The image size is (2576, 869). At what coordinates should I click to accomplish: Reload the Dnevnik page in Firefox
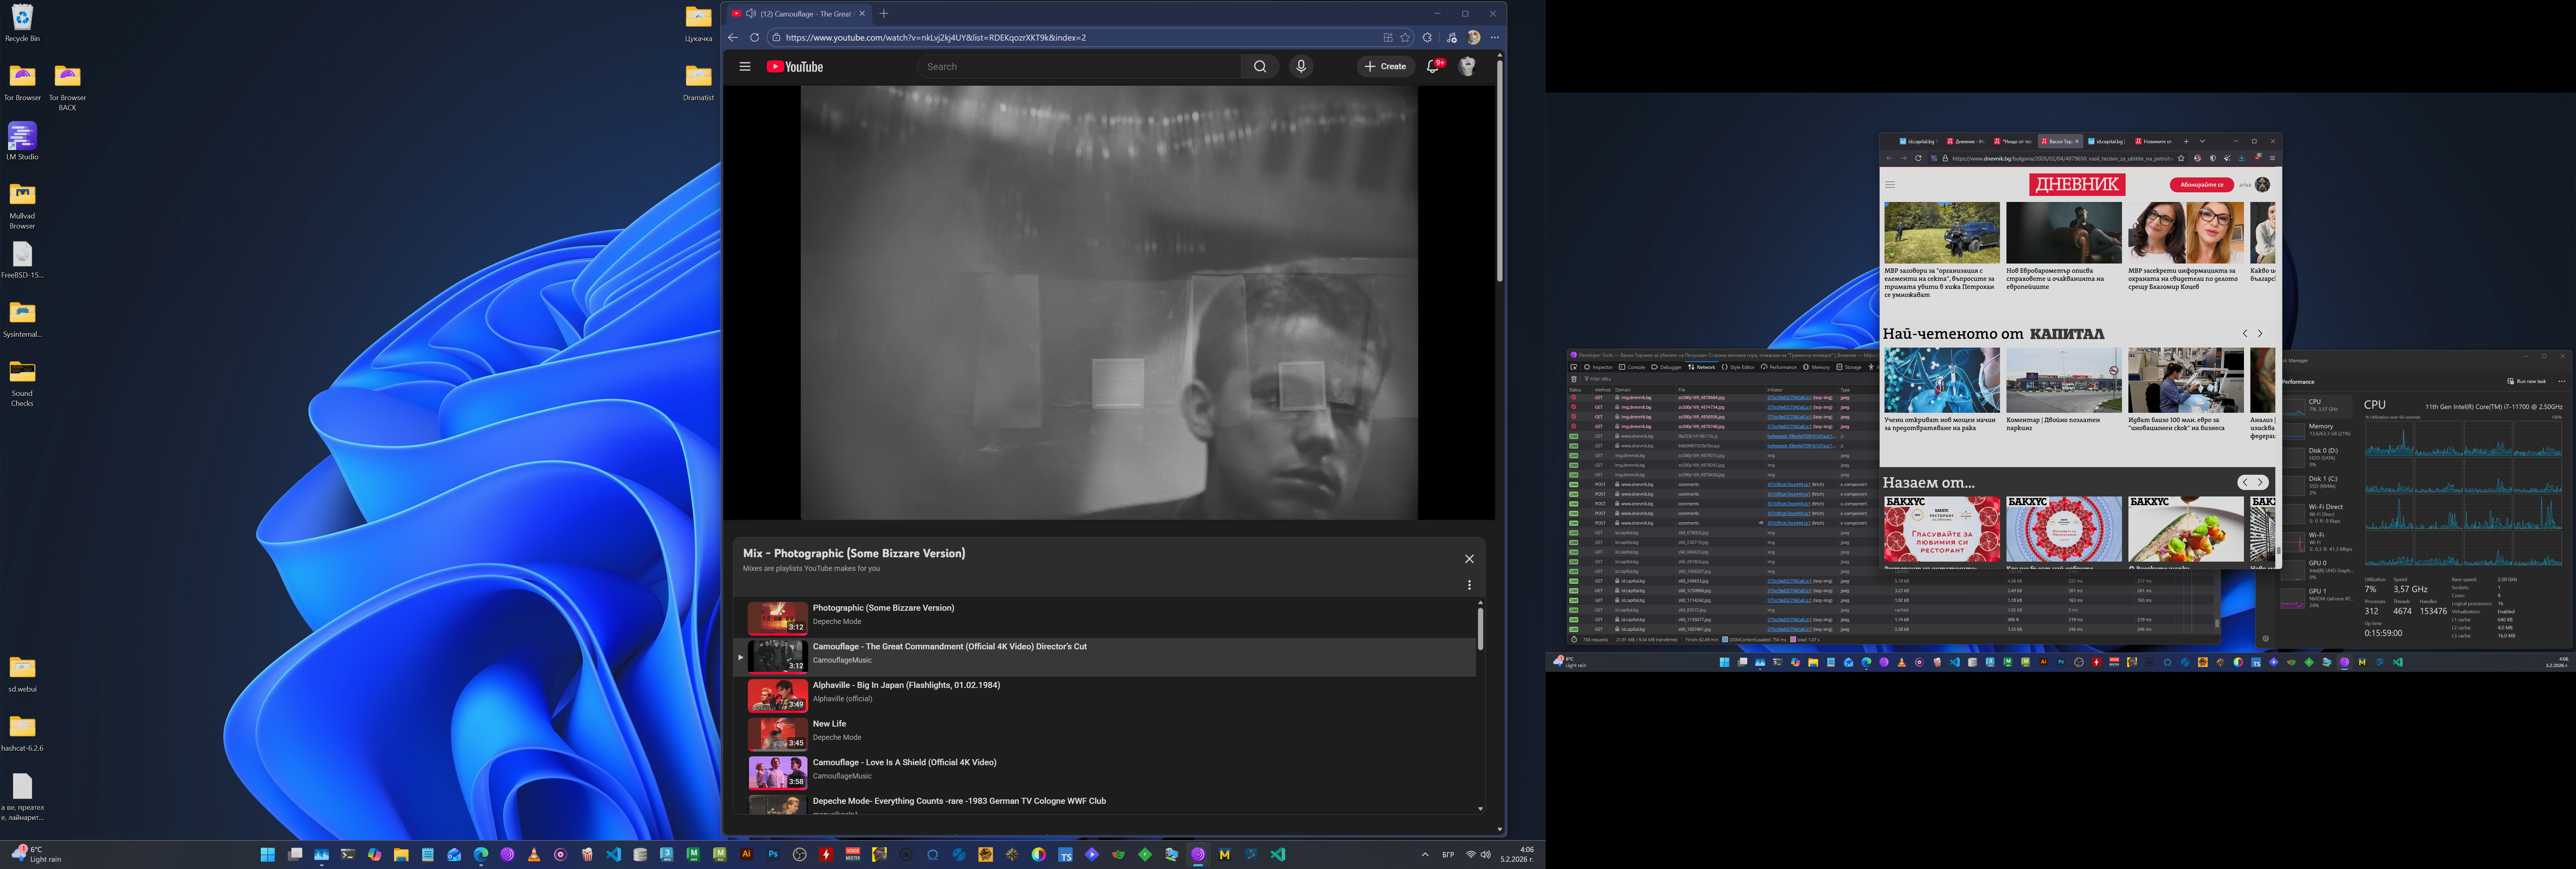tap(1918, 158)
